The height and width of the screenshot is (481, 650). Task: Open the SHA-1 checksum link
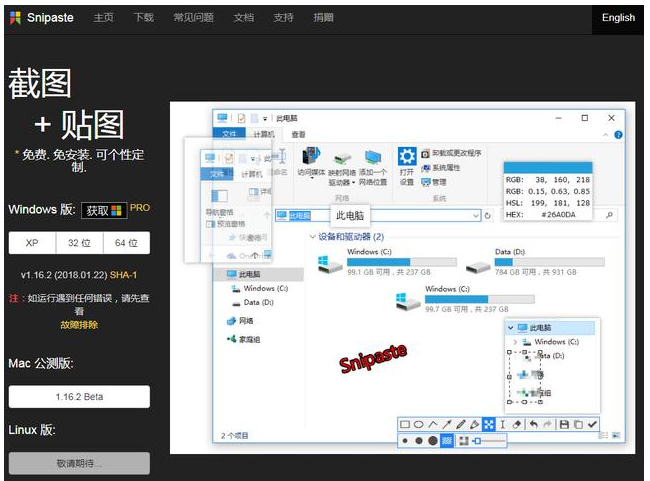(123, 275)
